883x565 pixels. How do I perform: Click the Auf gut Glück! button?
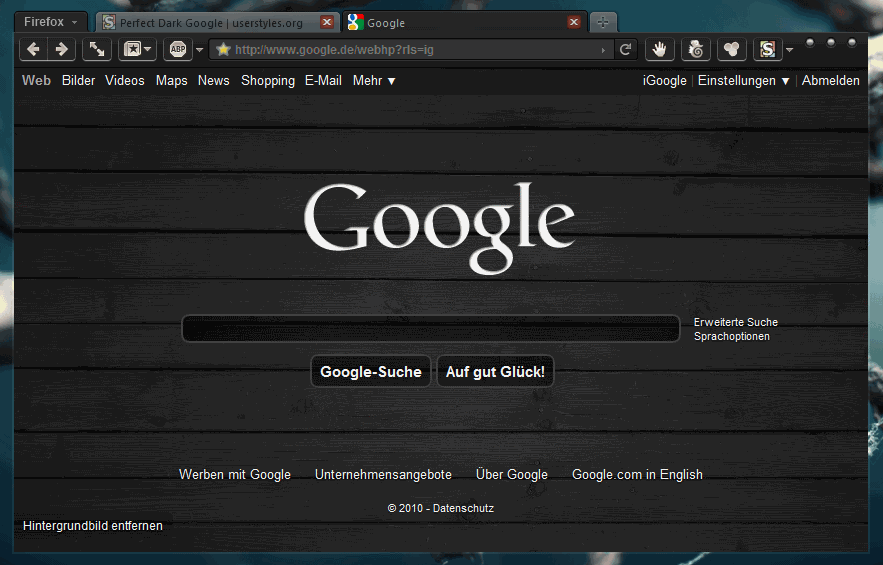pos(496,372)
